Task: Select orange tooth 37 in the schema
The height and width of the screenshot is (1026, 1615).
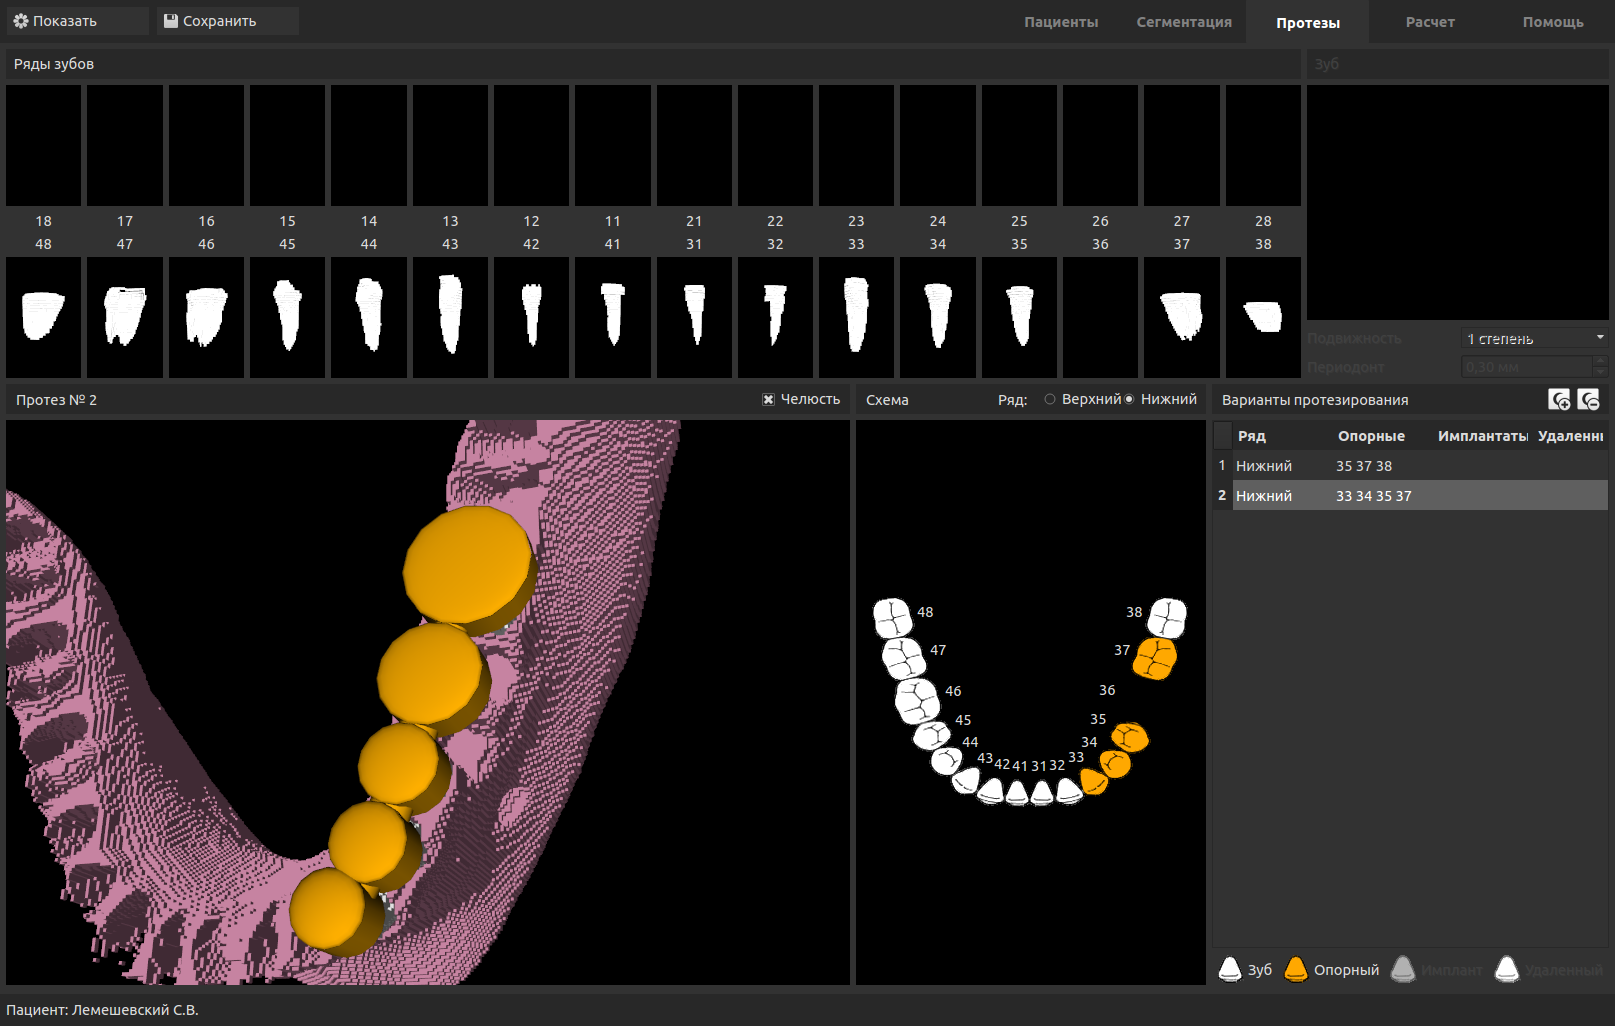Action: pyautogui.click(x=1156, y=658)
